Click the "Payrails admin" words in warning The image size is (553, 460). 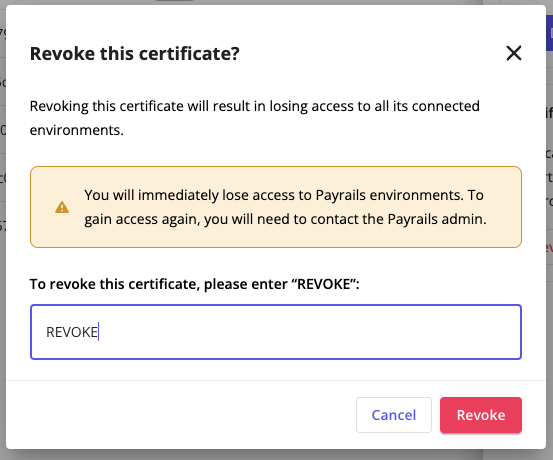point(437,219)
